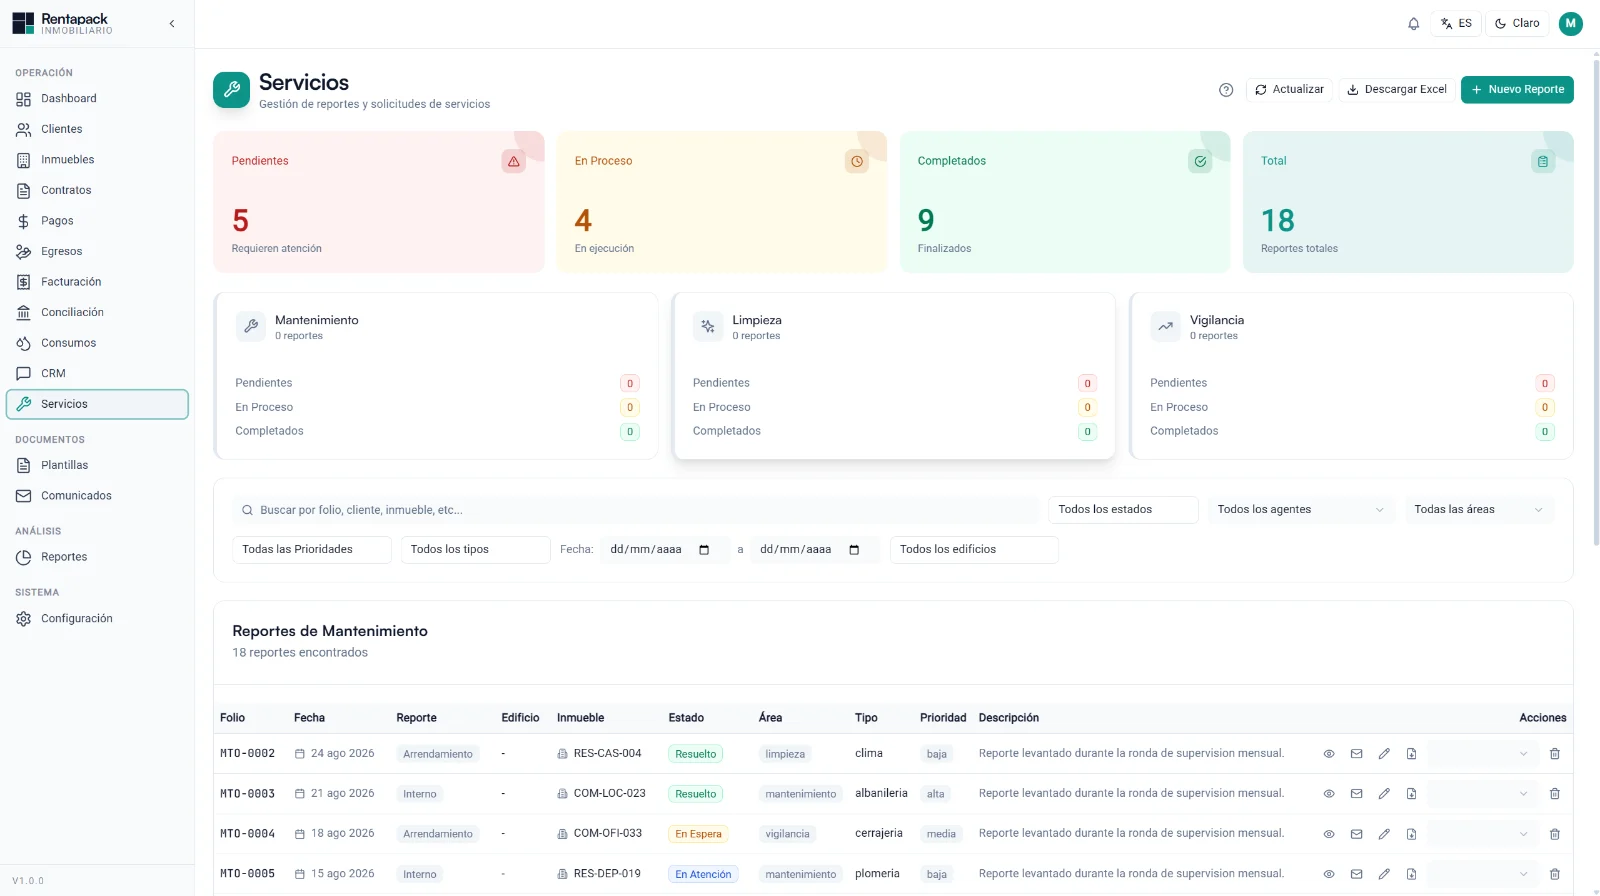Open Todos los estados dropdown
This screenshot has width=1600, height=896.
click(1123, 510)
